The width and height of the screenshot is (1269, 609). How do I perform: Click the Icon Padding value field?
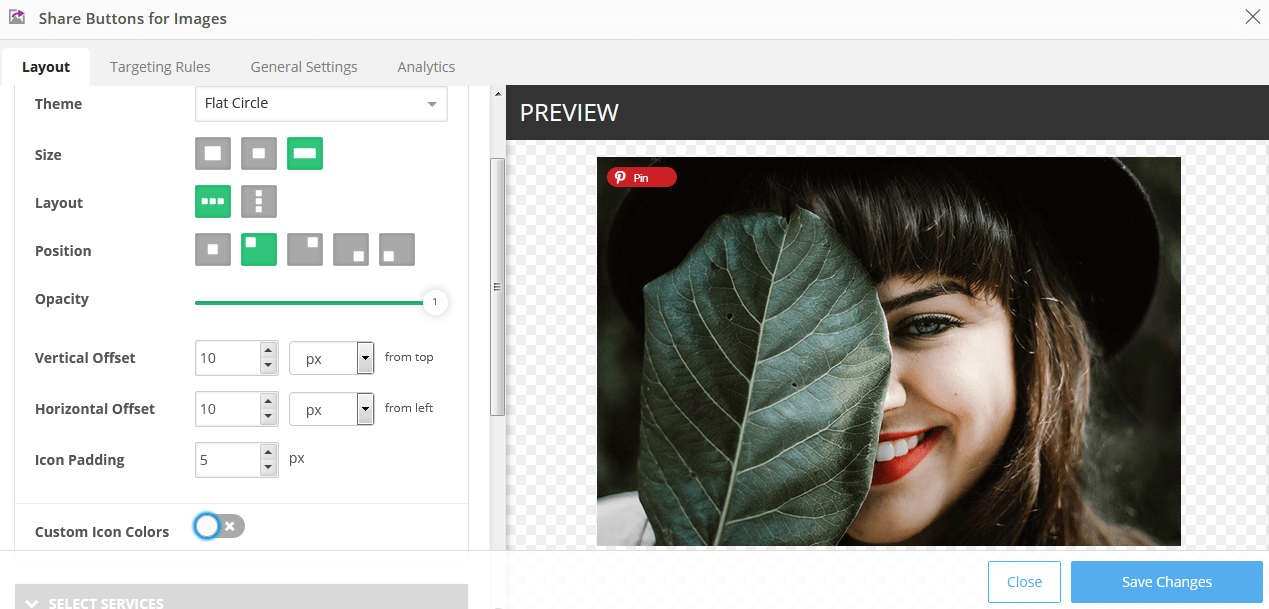[x=228, y=460]
